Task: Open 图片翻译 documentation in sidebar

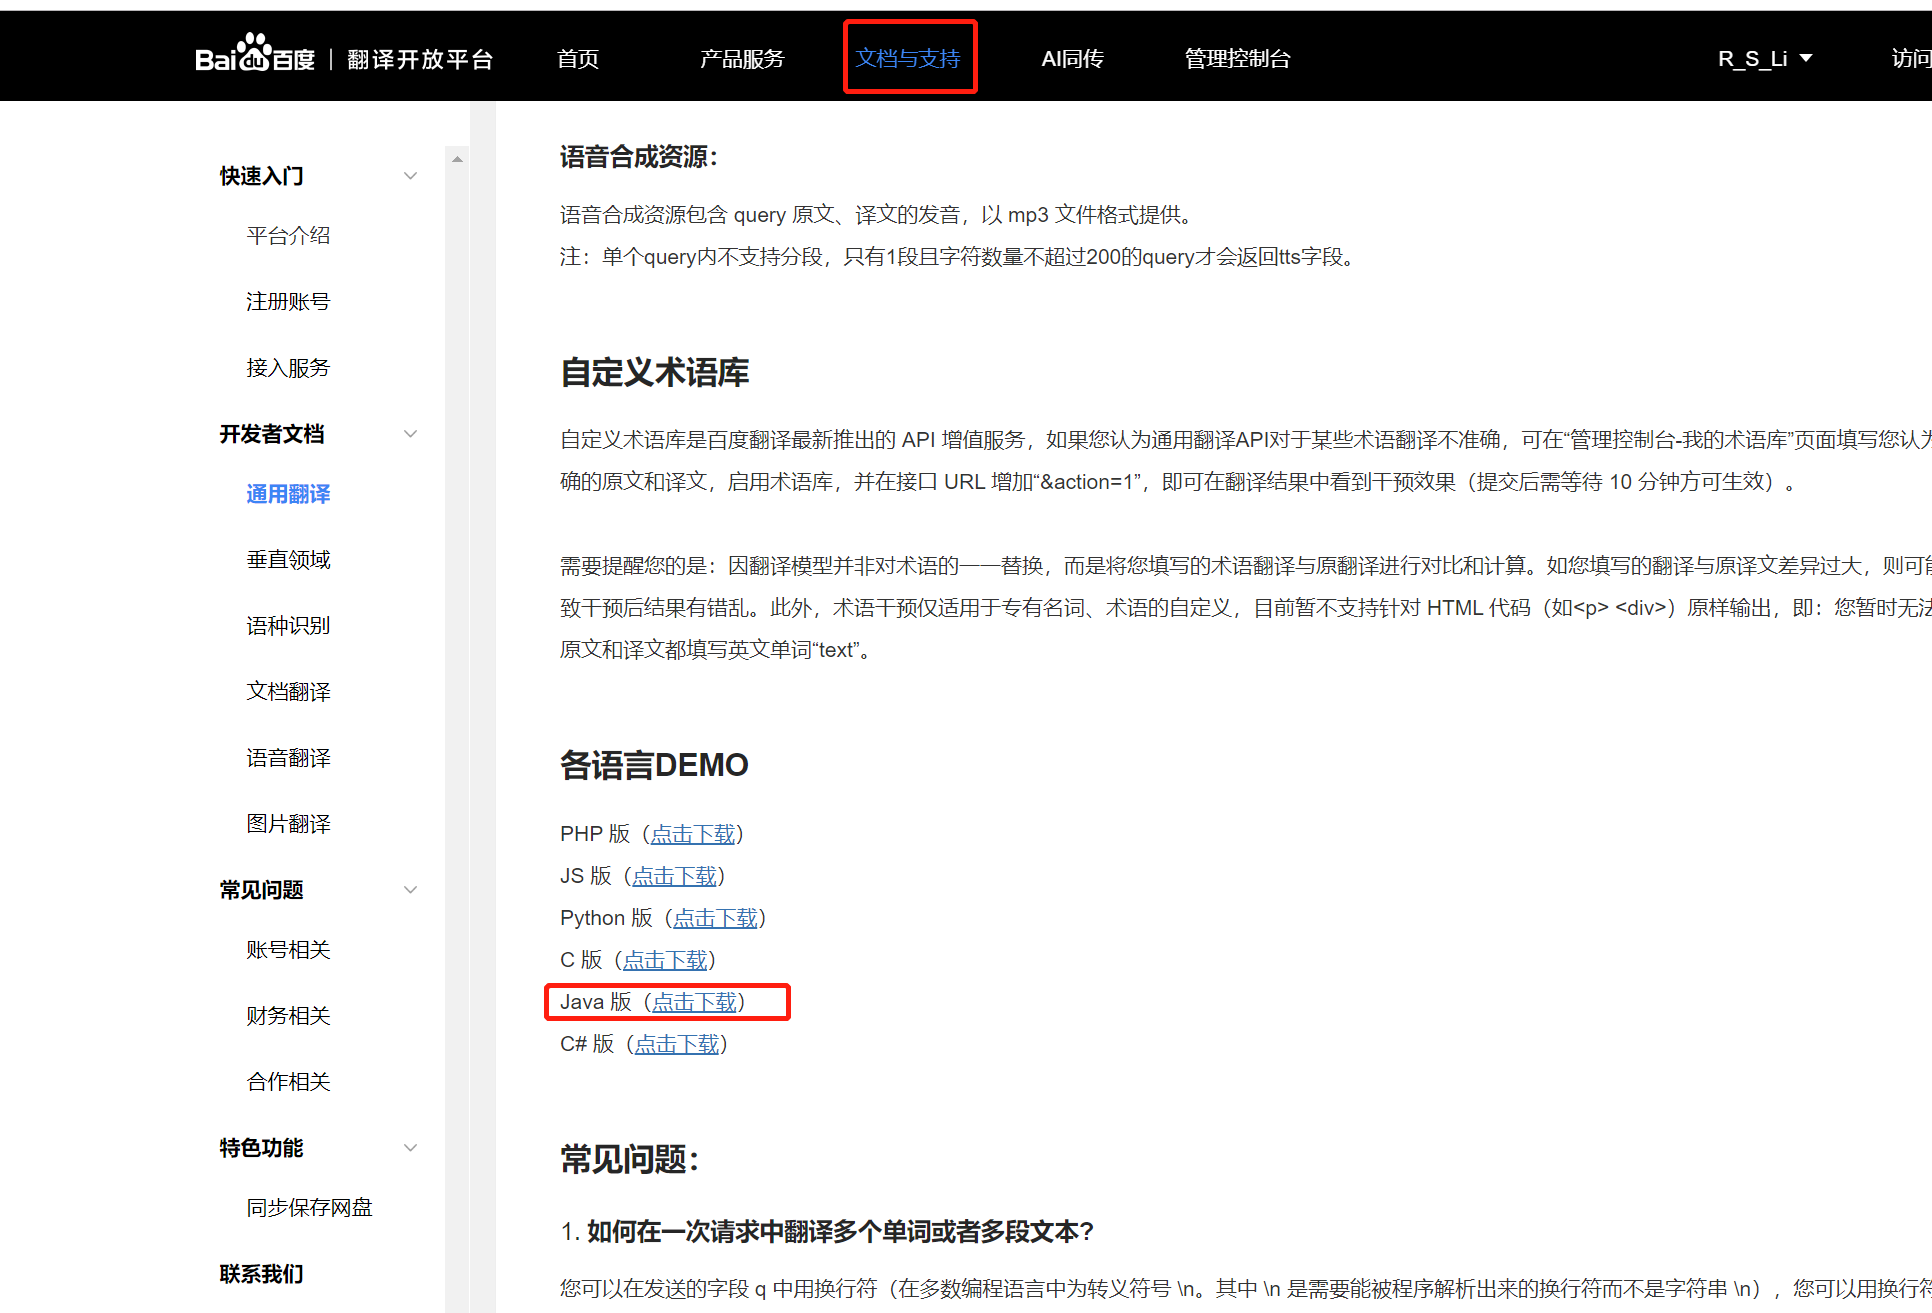Action: pyautogui.click(x=288, y=824)
